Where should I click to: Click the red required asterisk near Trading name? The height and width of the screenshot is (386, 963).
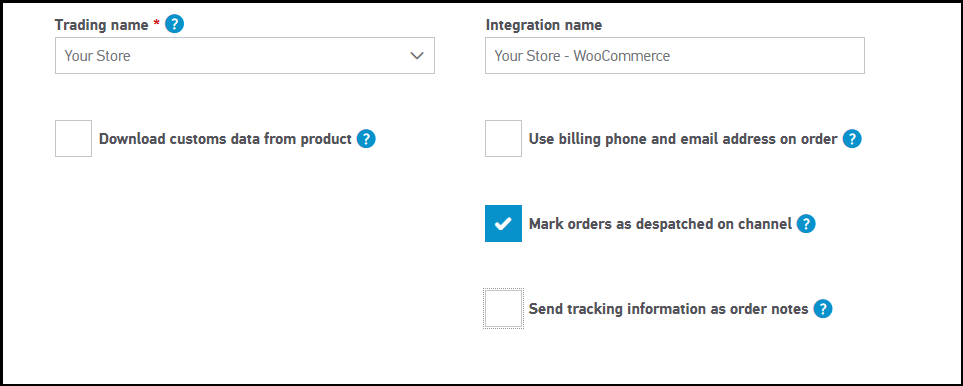point(156,24)
